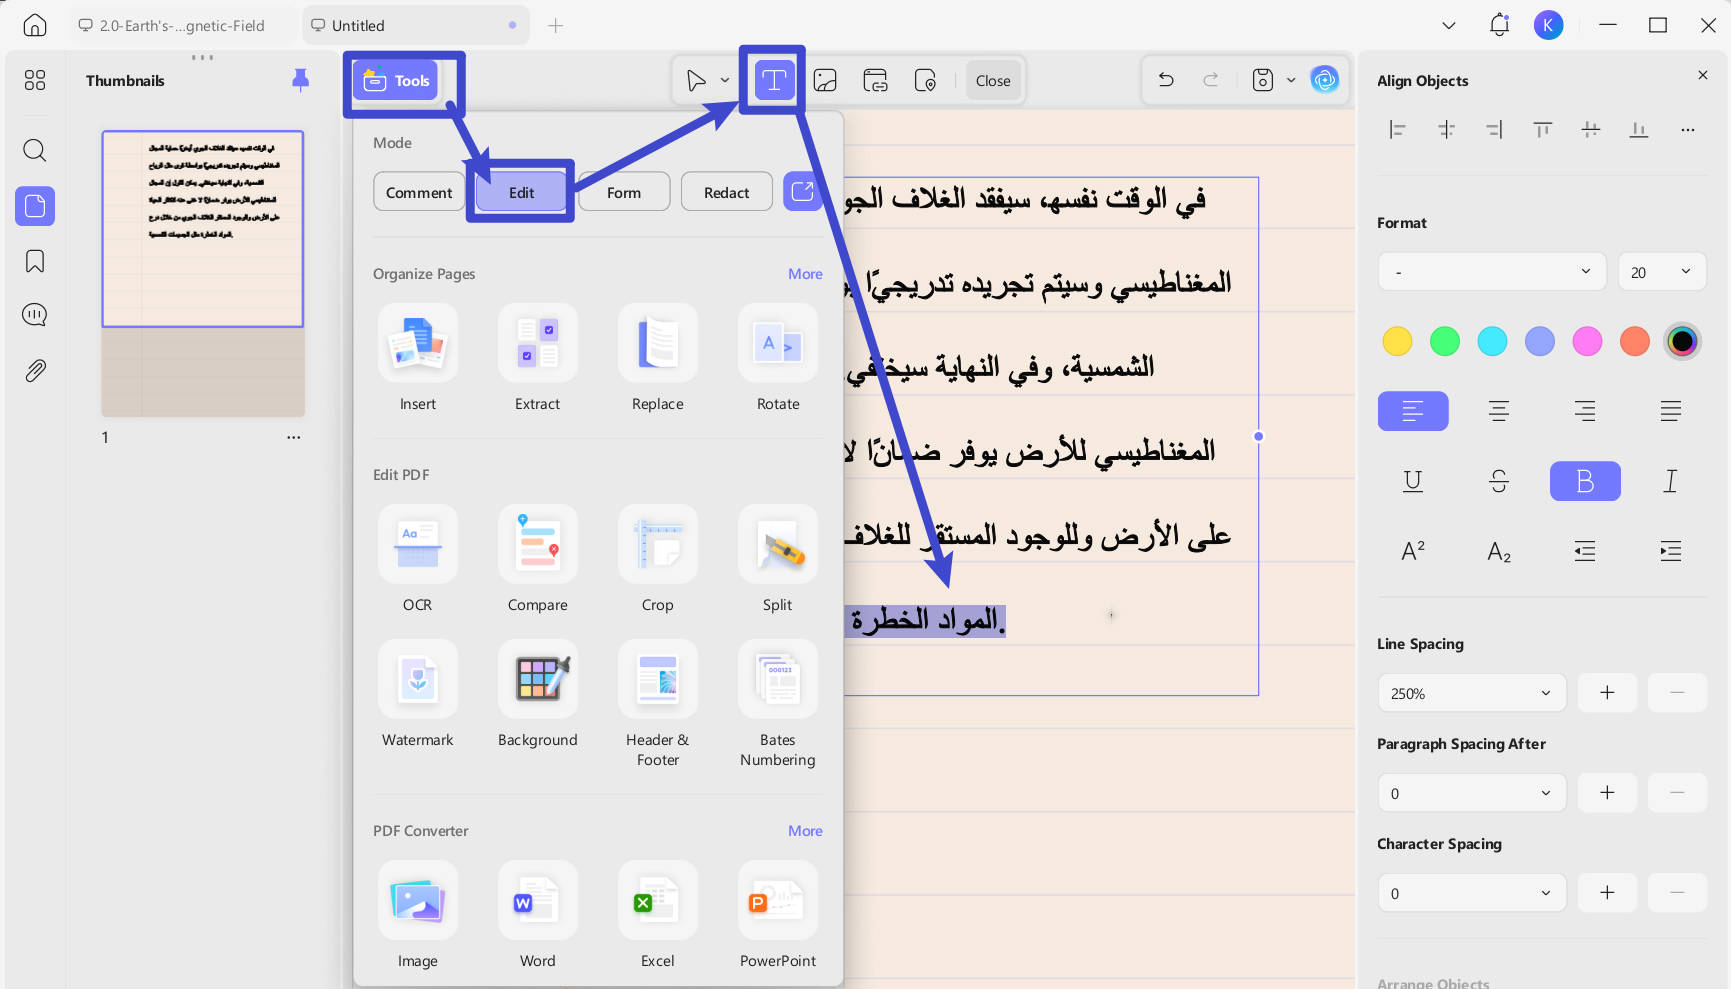Open the Compare tool

[538, 560]
